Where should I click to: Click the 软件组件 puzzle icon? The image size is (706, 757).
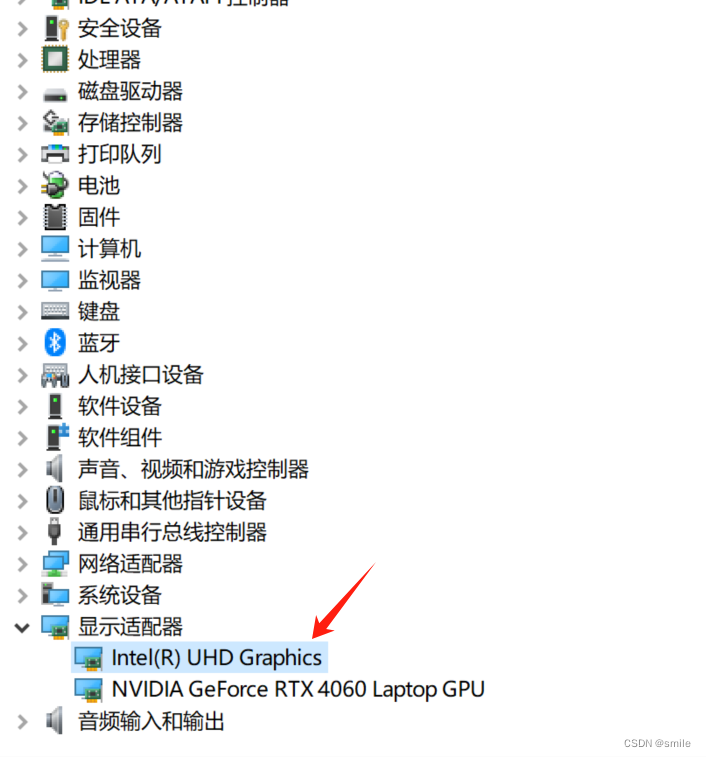click(x=57, y=437)
